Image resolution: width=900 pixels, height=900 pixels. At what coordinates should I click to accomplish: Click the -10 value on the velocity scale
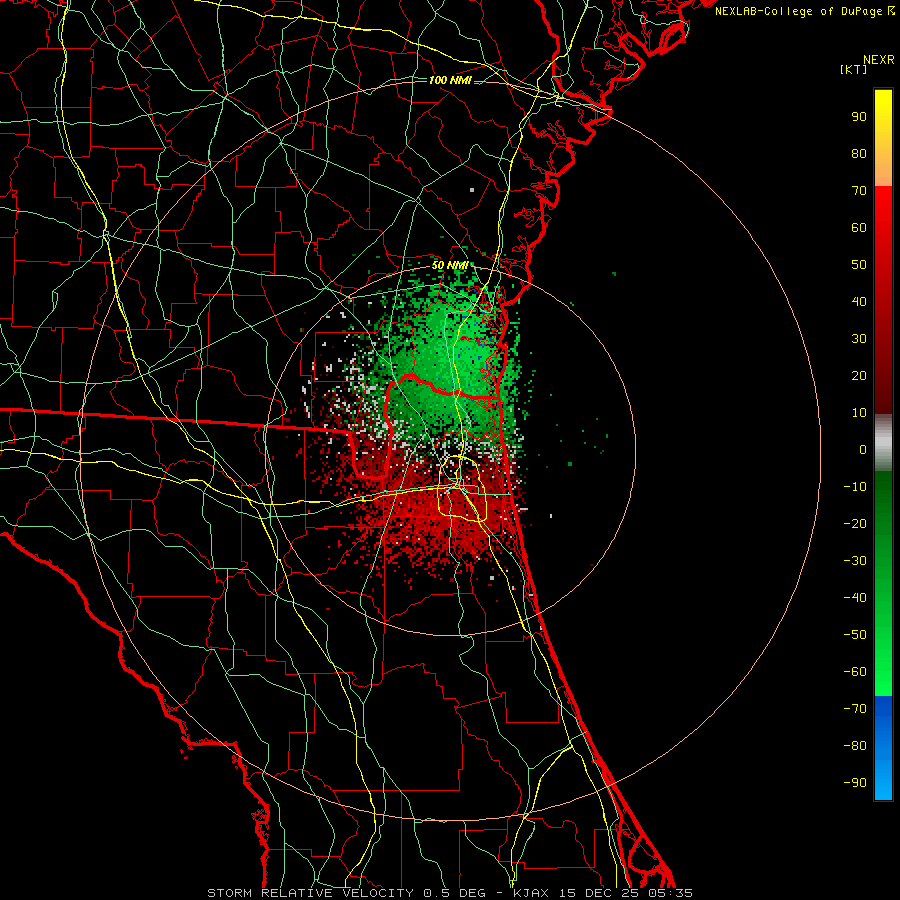pos(855,487)
